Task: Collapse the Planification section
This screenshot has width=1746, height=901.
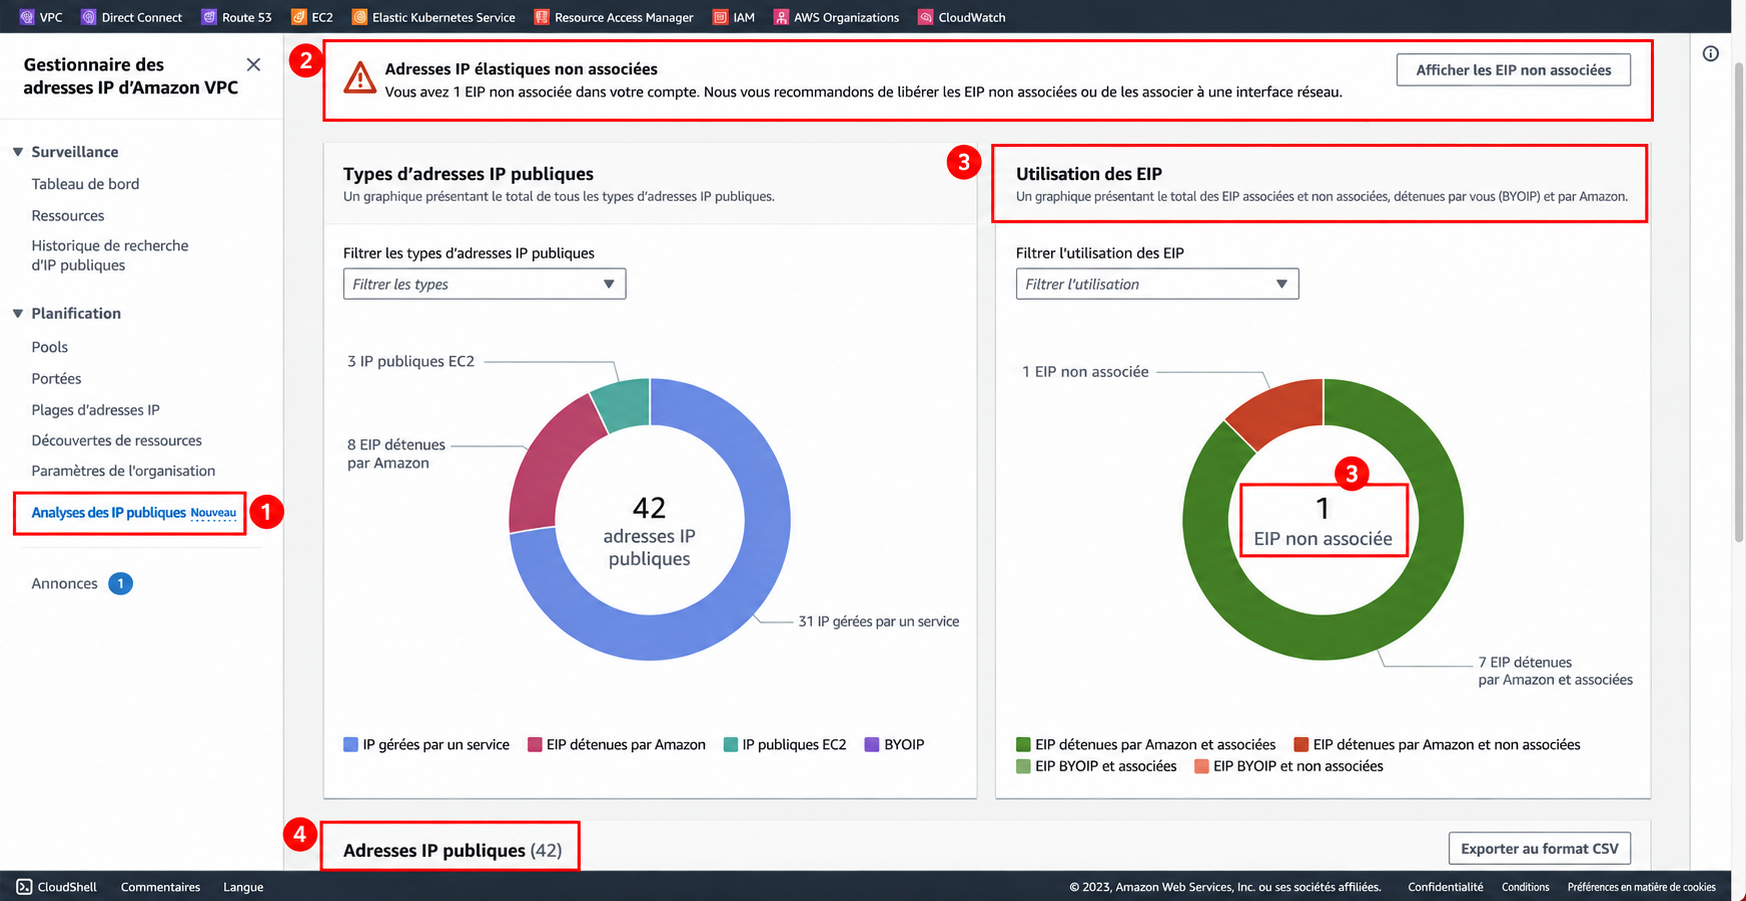Action: point(18,313)
